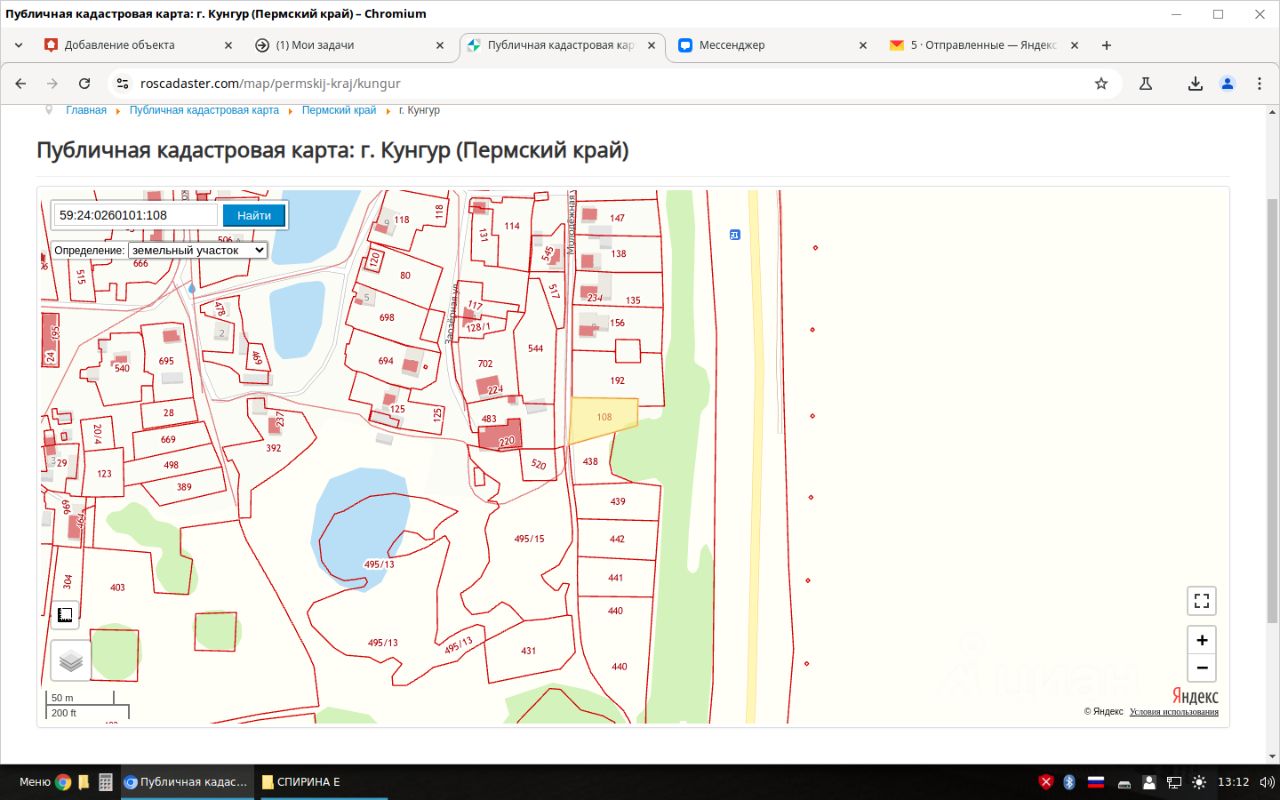Toggle Russian keyboard layout flag

coord(1095,782)
